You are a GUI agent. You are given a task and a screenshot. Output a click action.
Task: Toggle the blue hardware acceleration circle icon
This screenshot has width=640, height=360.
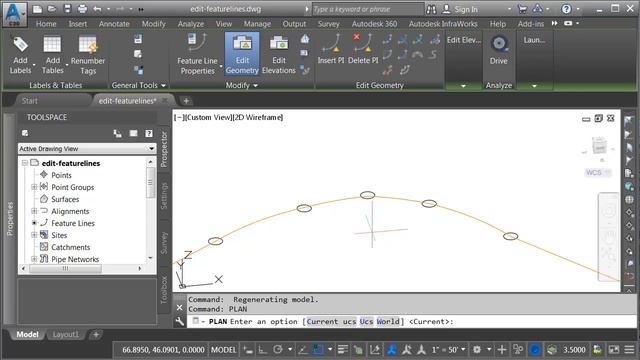[535, 350]
